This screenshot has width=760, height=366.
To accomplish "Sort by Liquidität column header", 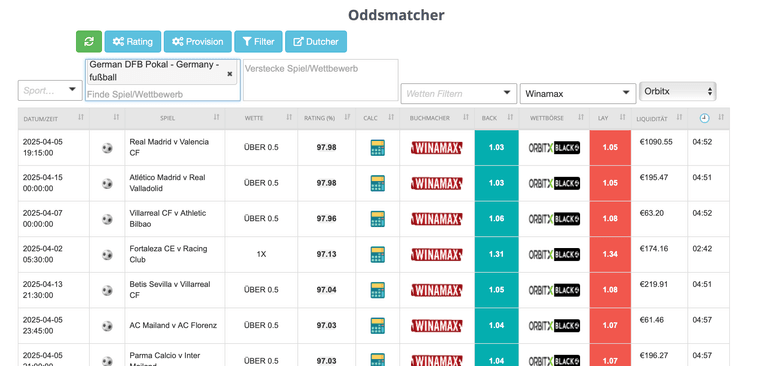I will point(659,118).
